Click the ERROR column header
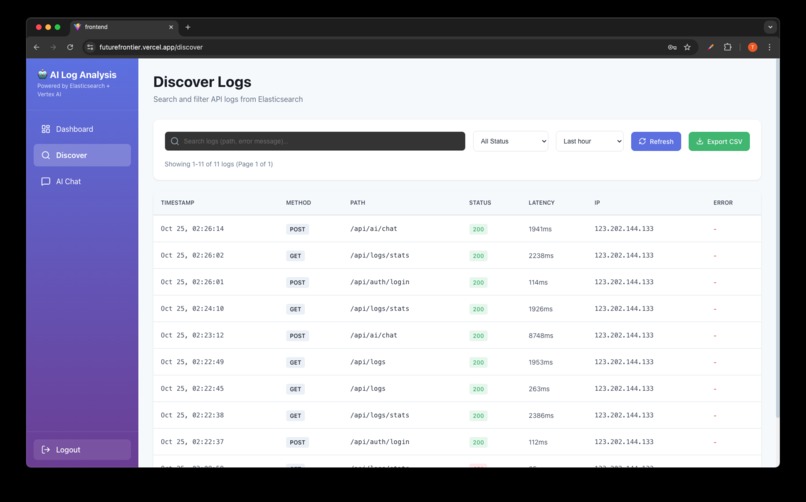Image resolution: width=806 pixels, height=502 pixels. point(723,203)
